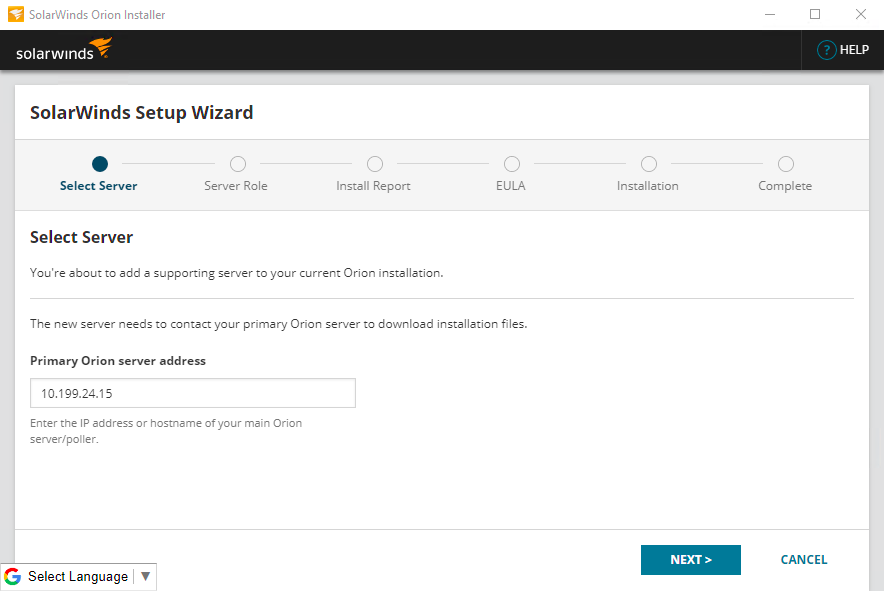Click the installer app icon in title bar

[16, 14]
